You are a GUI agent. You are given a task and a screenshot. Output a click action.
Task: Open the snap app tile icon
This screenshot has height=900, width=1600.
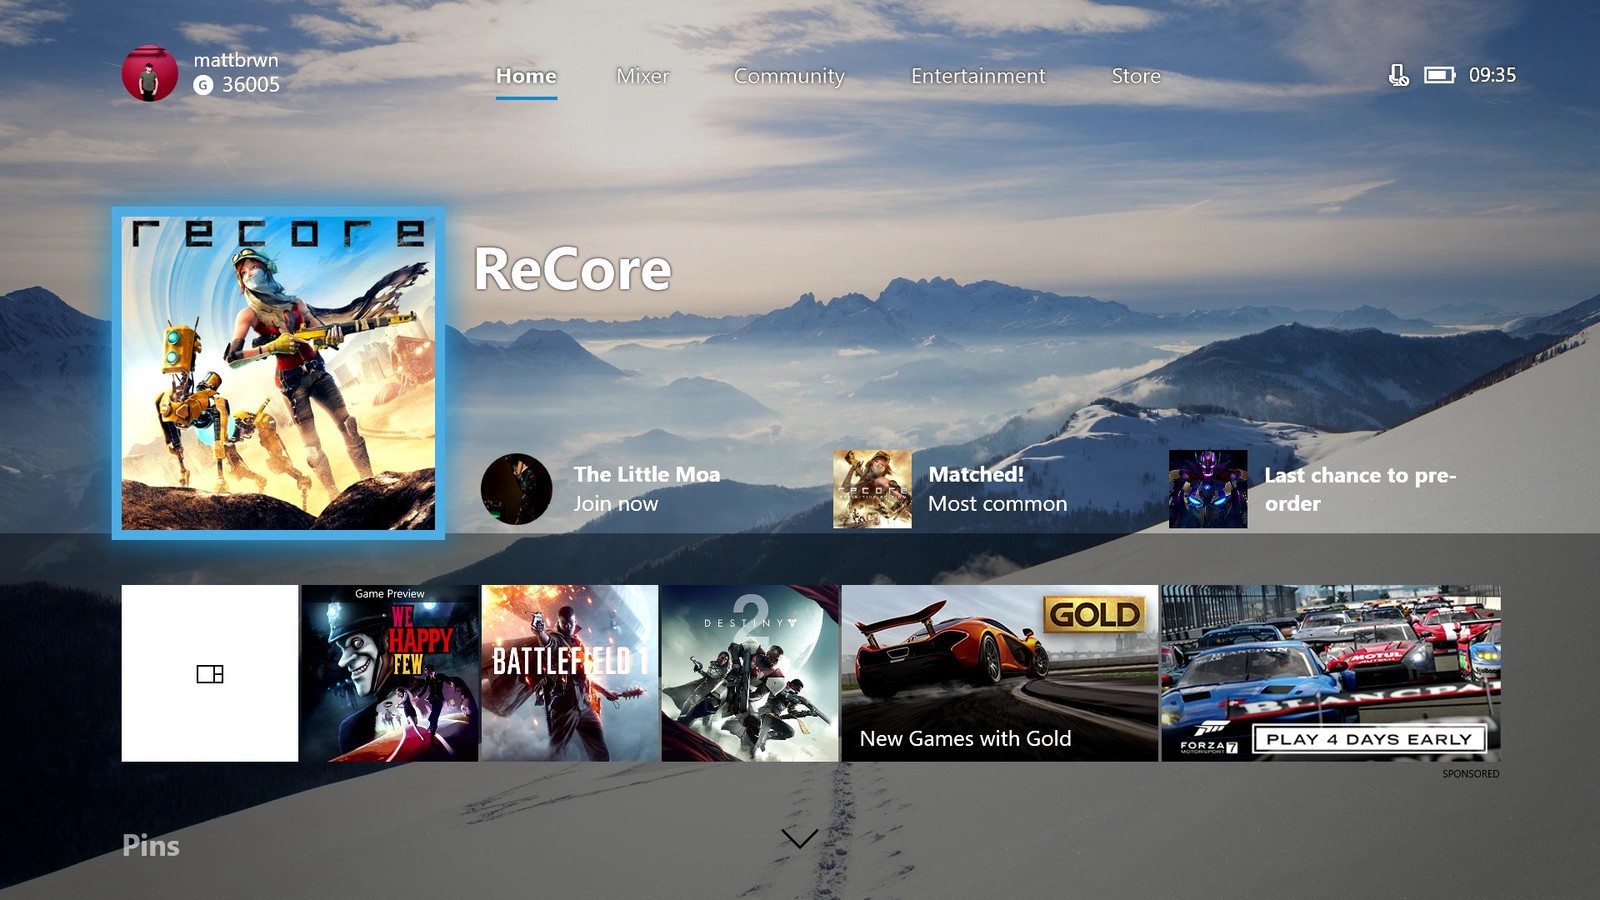210,673
